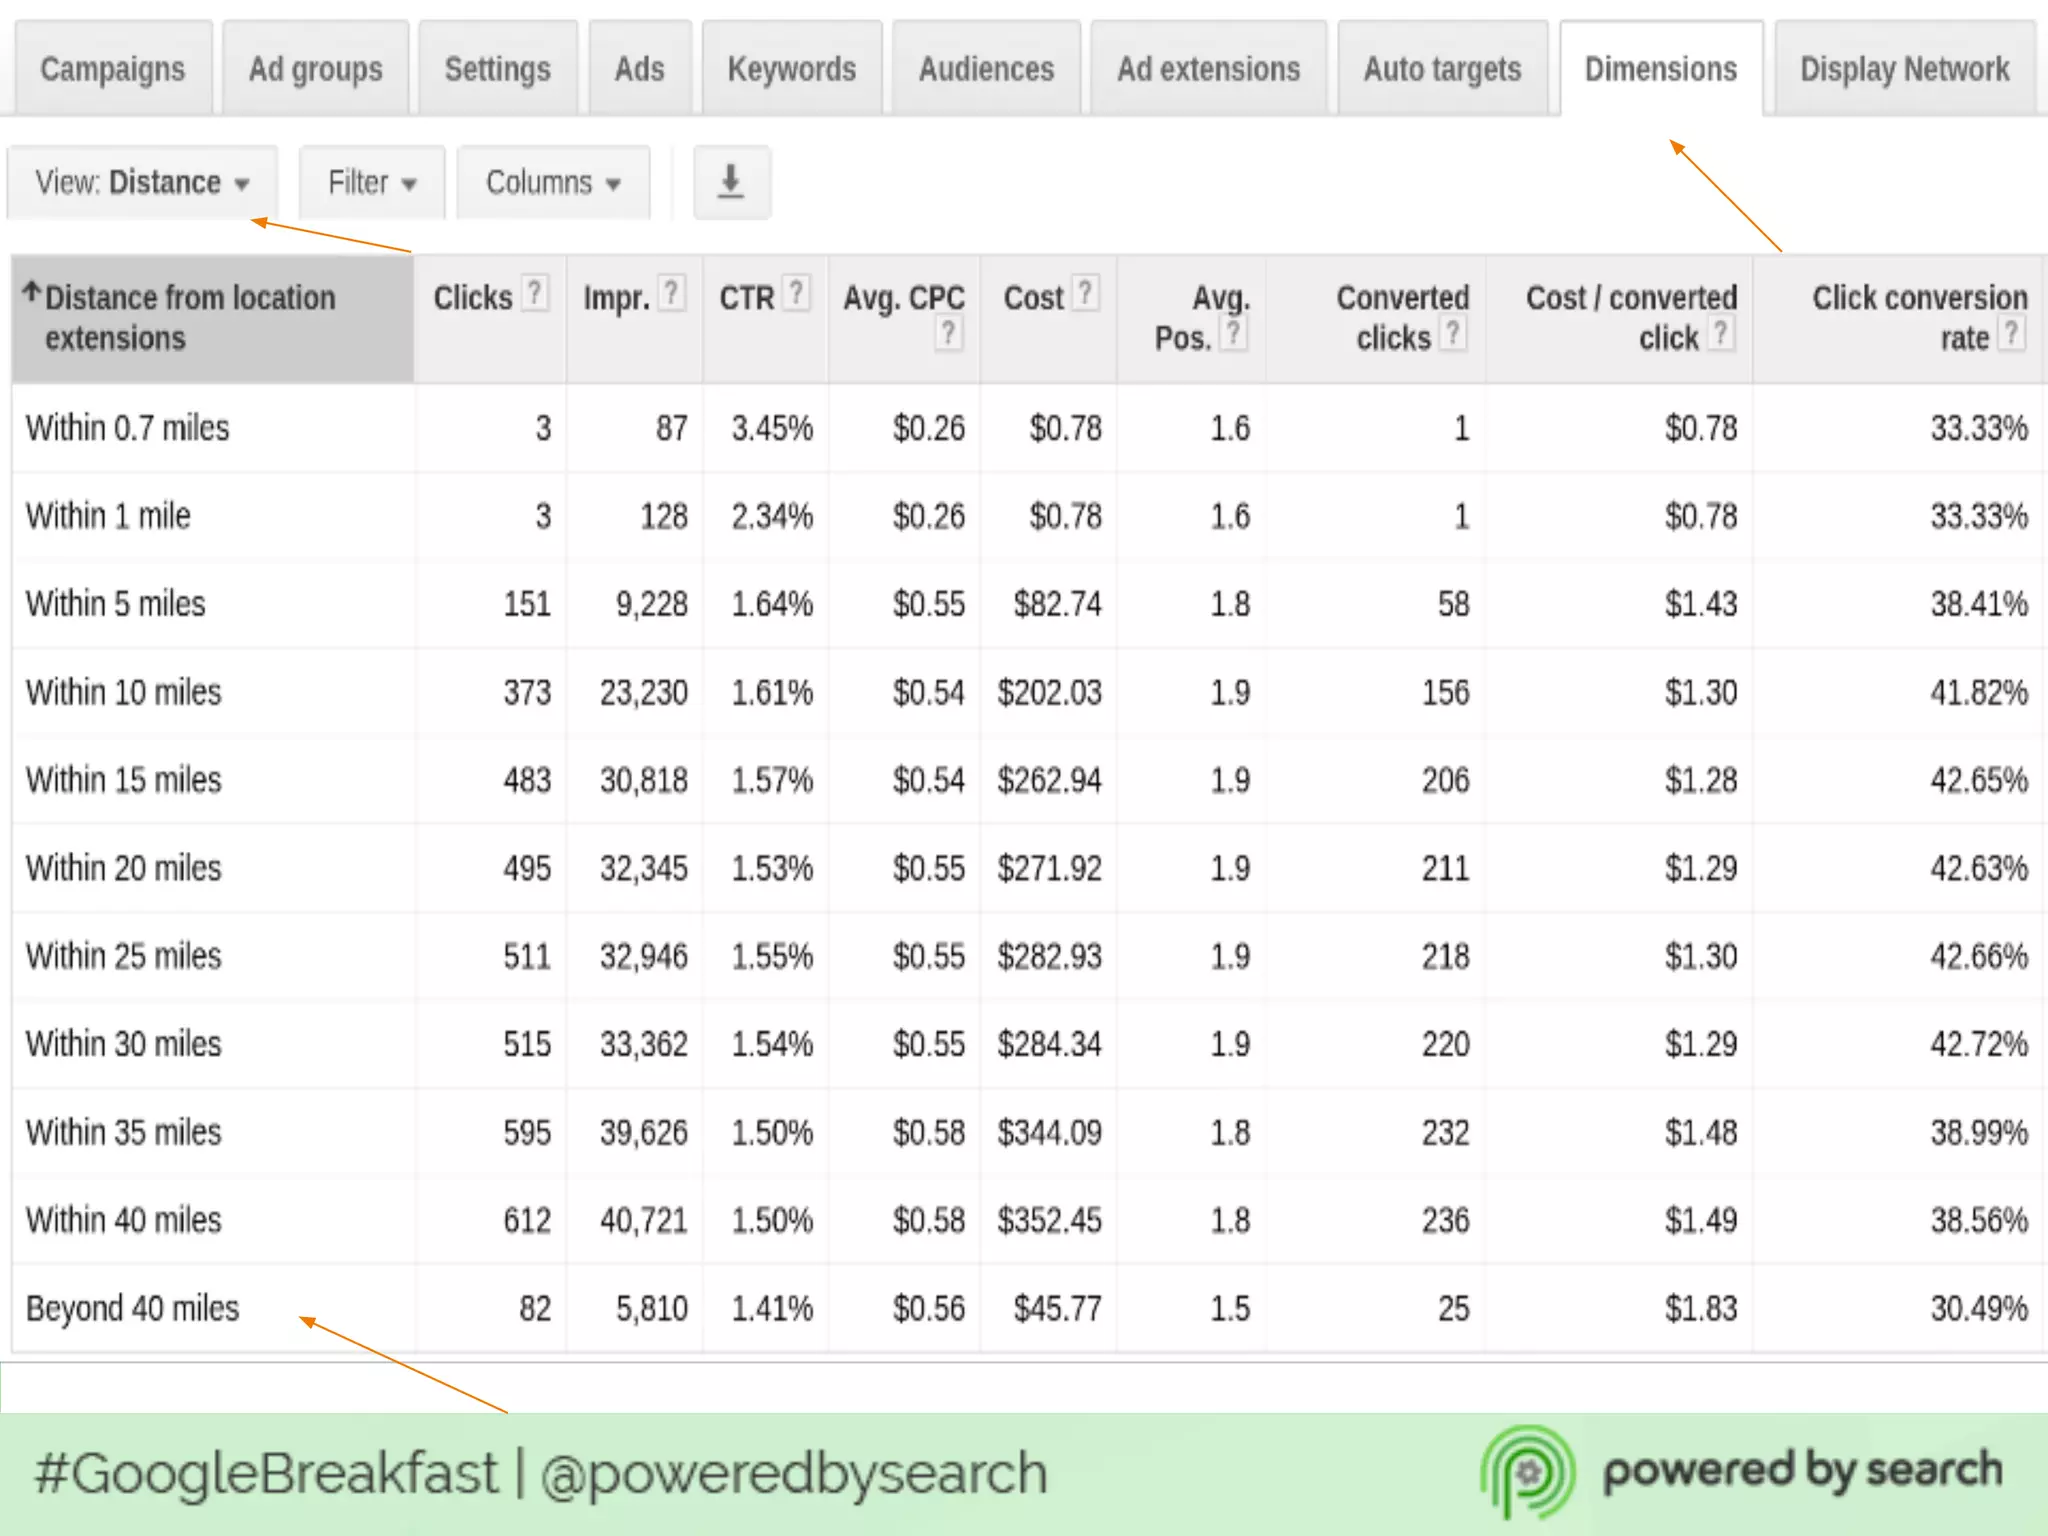Click help icon next to Clicks header
Screen dimensions: 2048x1536
click(536, 293)
